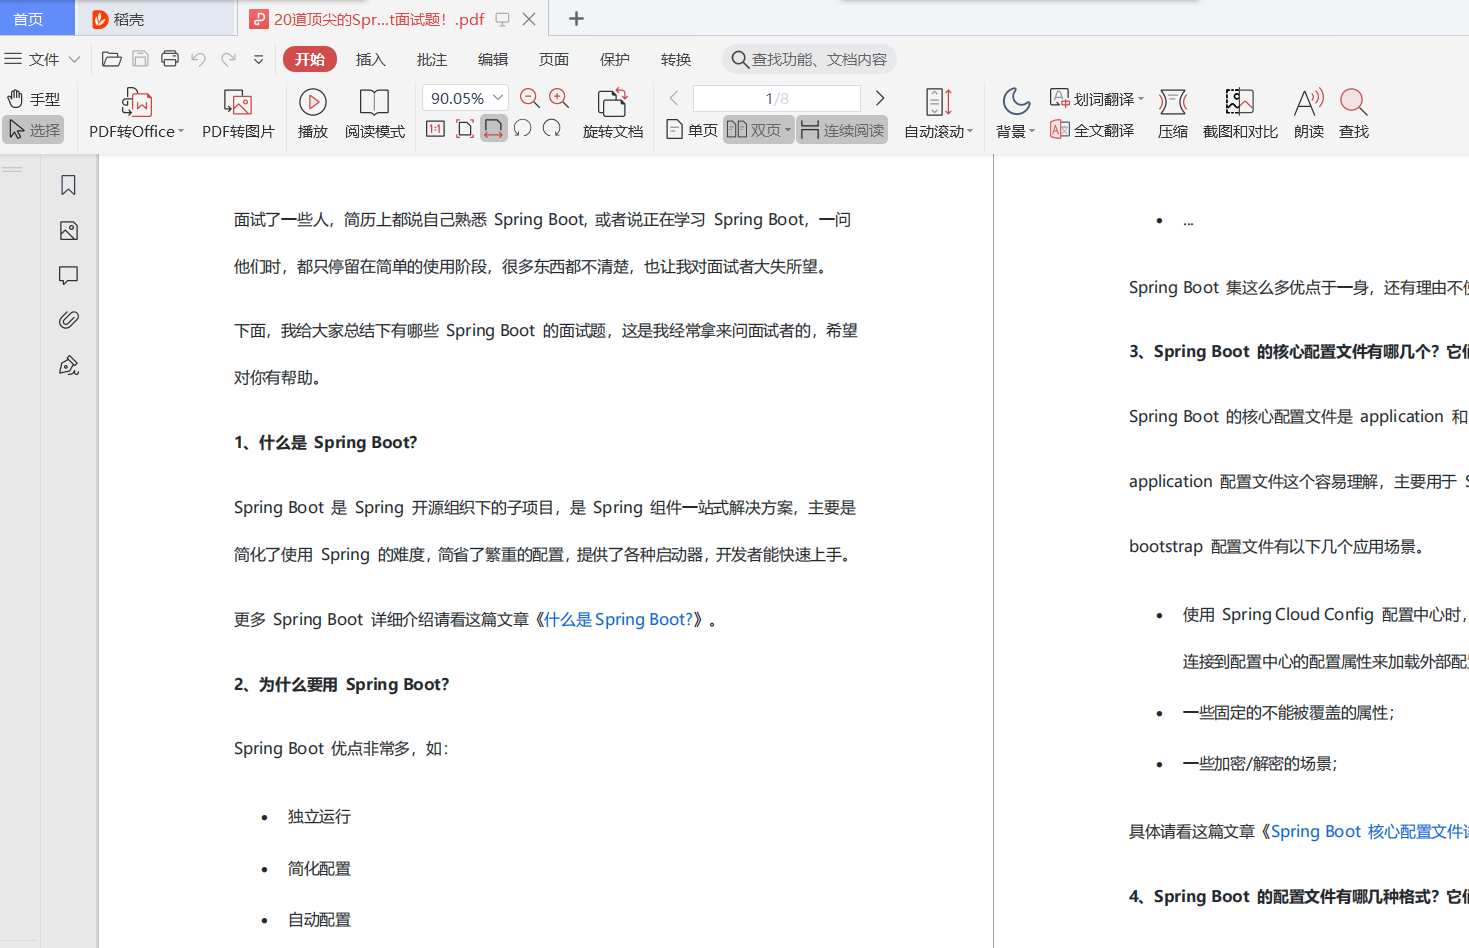The image size is (1469, 948).
Task: Switch to the 插入 ribbon tab
Action: point(371,59)
